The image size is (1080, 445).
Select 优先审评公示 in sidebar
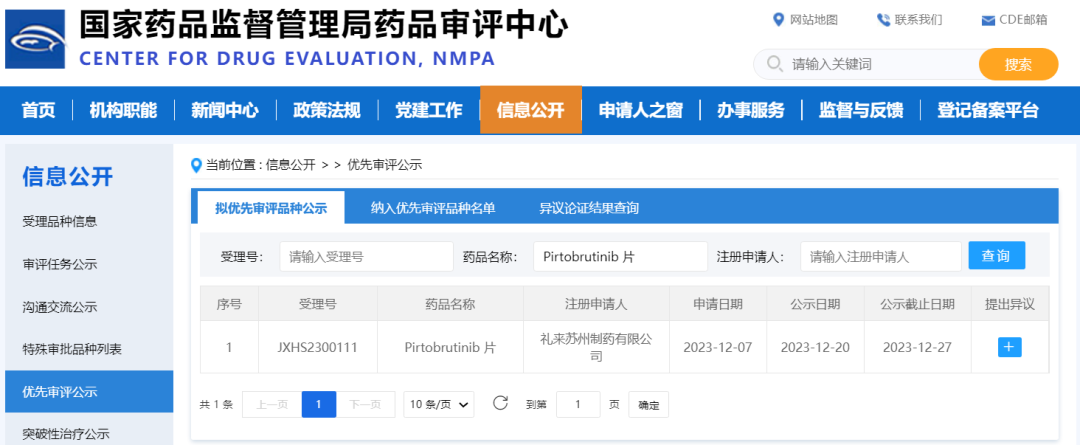click(x=89, y=392)
